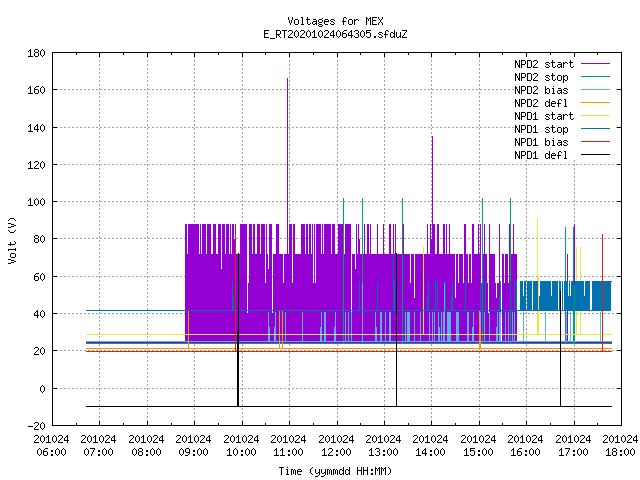640x480 pixels.
Task: Click the 17:00 time axis label
Action: (x=573, y=453)
